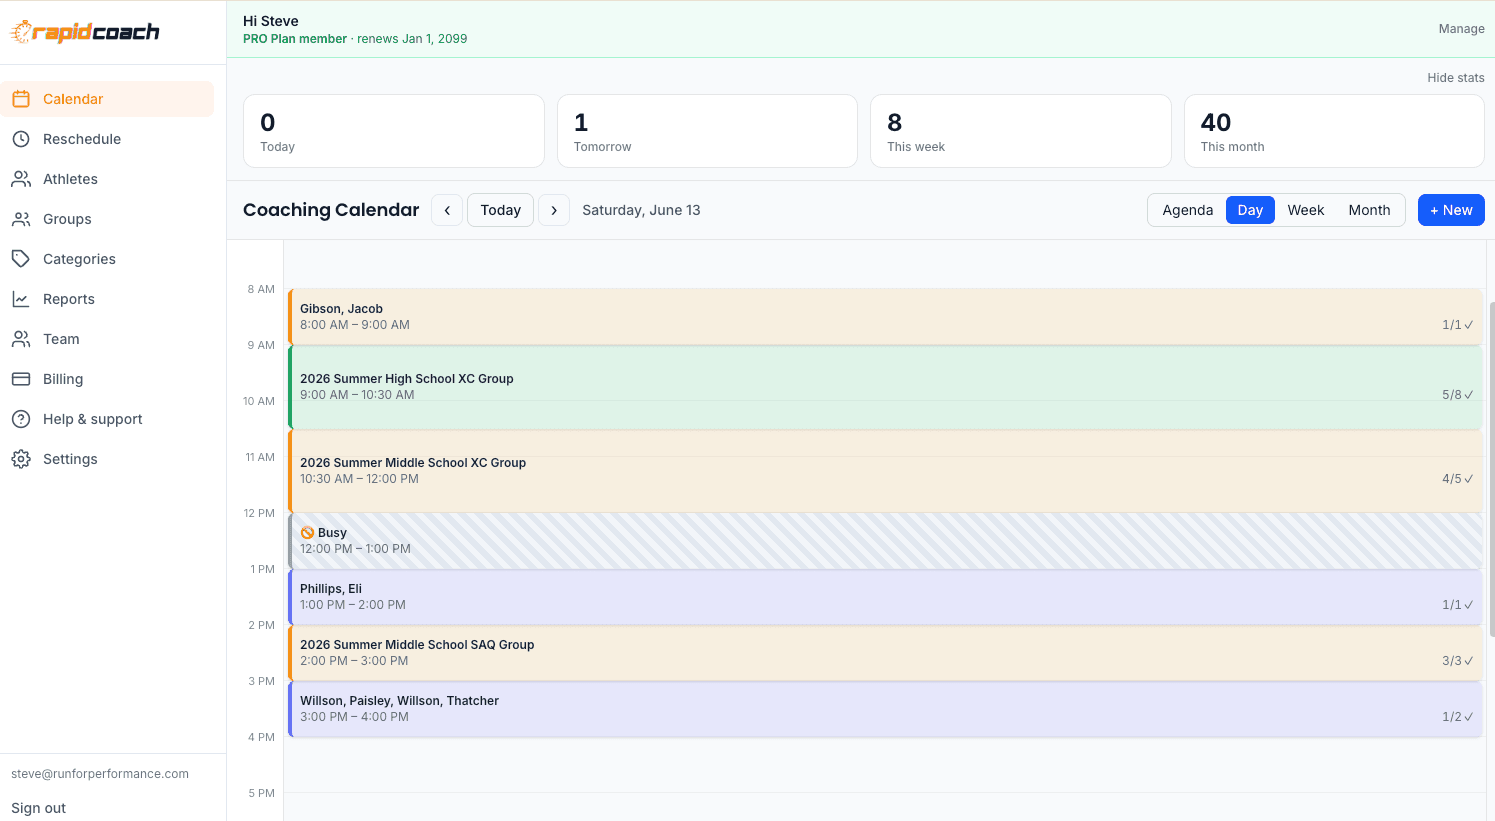Image resolution: width=1495 pixels, height=821 pixels.
Task: Click the Billing card icon
Action: click(x=21, y=379)
